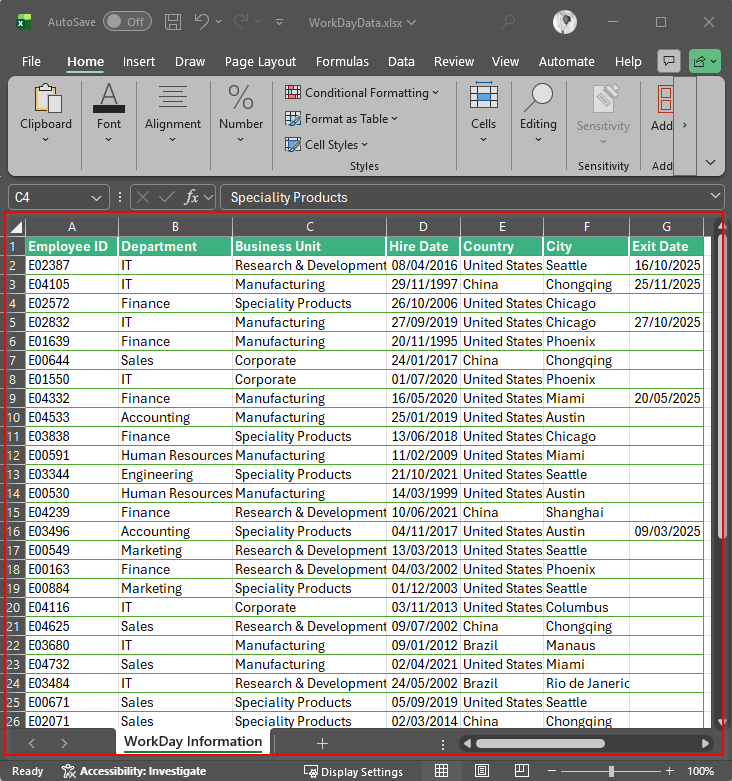The image size is (732, 781).
Task: Click the Add-ins ribbon button
Action: (x=662, y=110)
